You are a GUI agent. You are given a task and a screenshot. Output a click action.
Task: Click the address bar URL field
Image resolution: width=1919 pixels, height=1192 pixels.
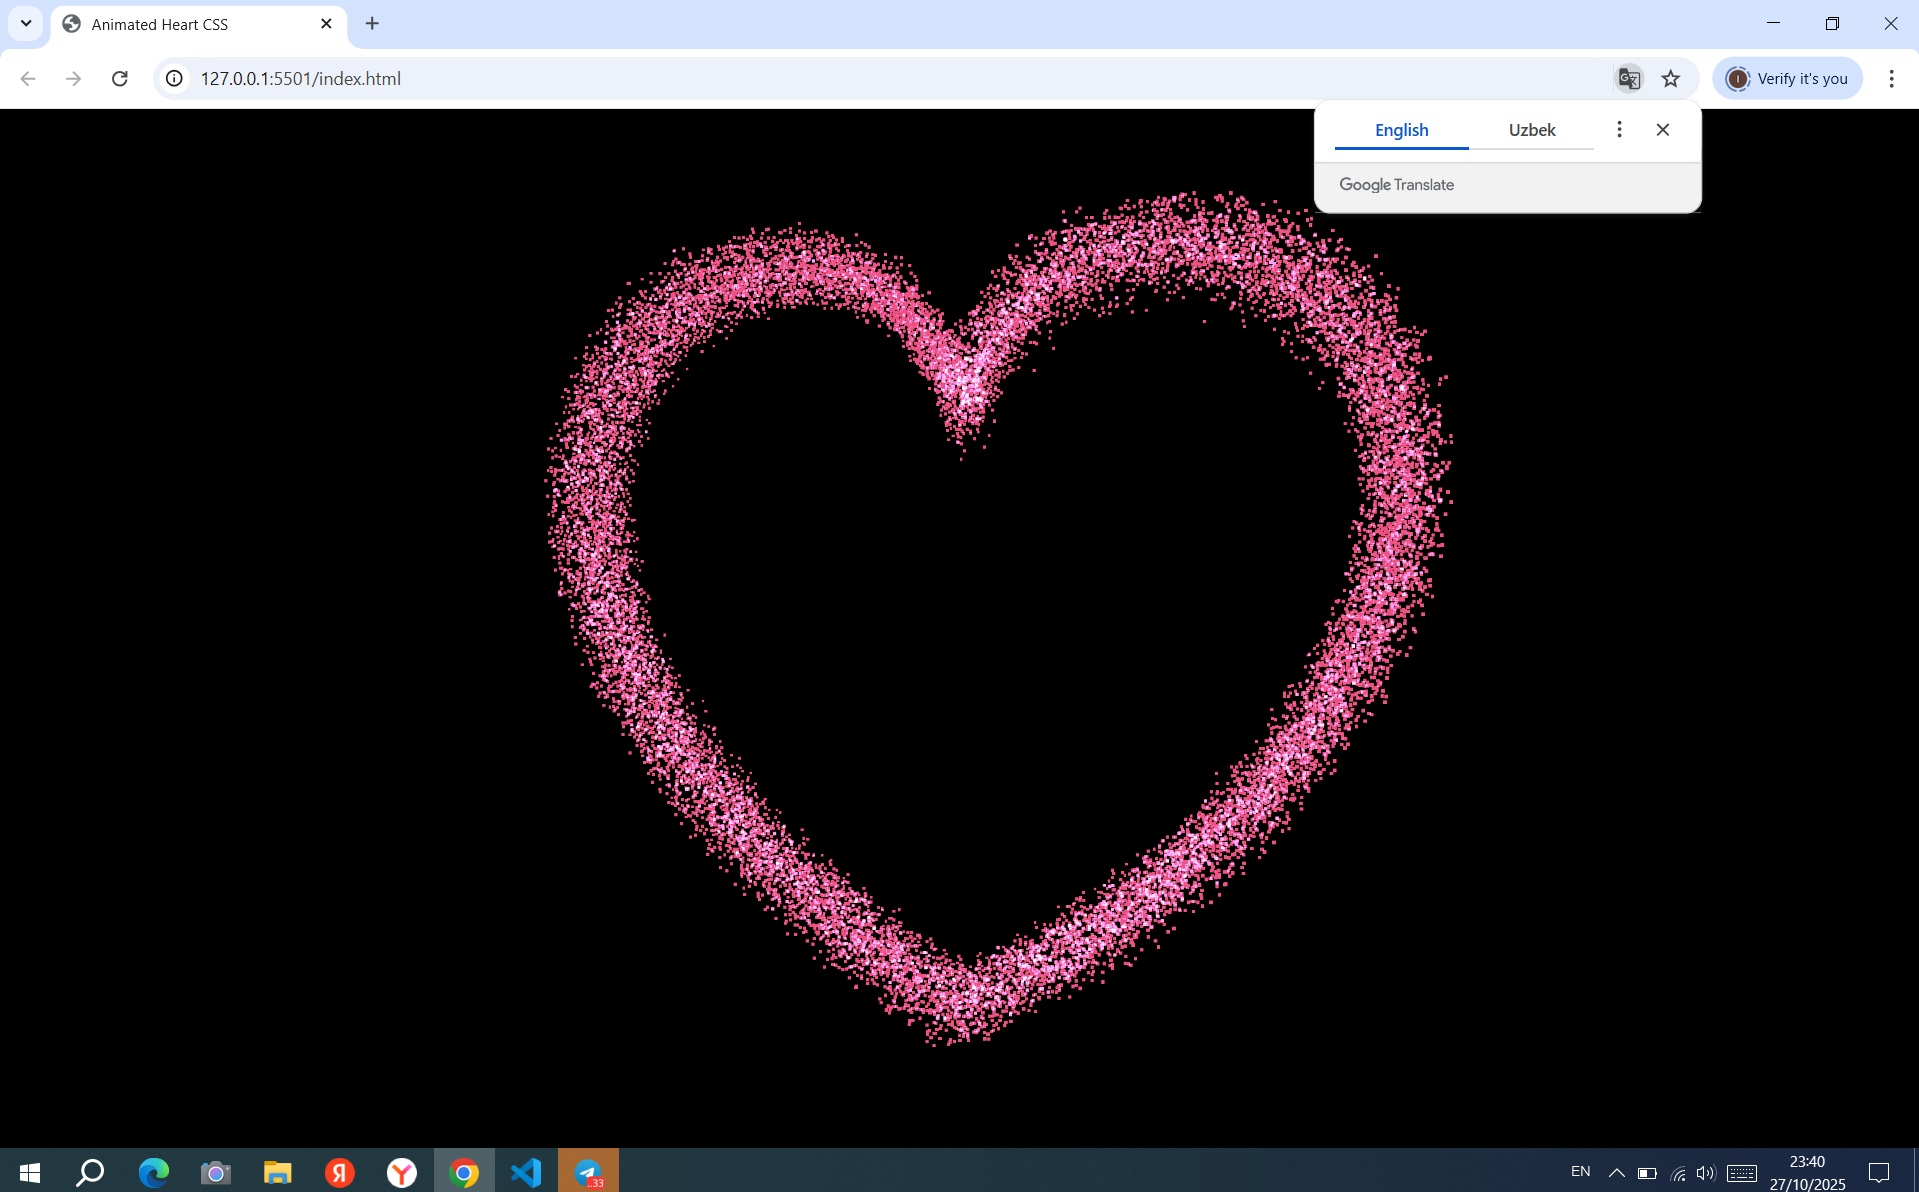800,78
